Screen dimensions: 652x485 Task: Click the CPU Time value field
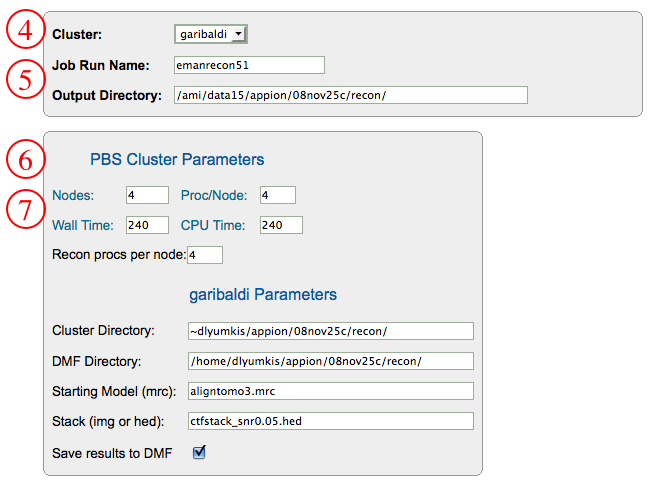coord(281,225)
